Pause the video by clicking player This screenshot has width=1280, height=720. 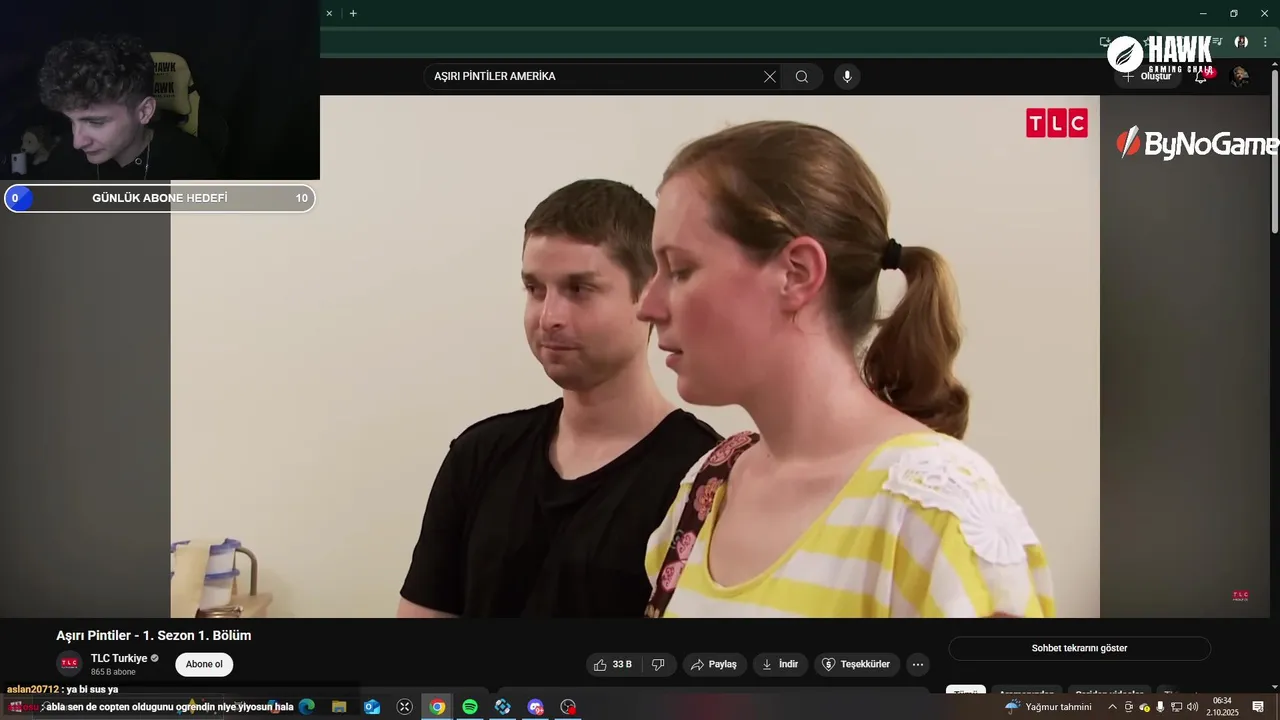tap(635, 356)
